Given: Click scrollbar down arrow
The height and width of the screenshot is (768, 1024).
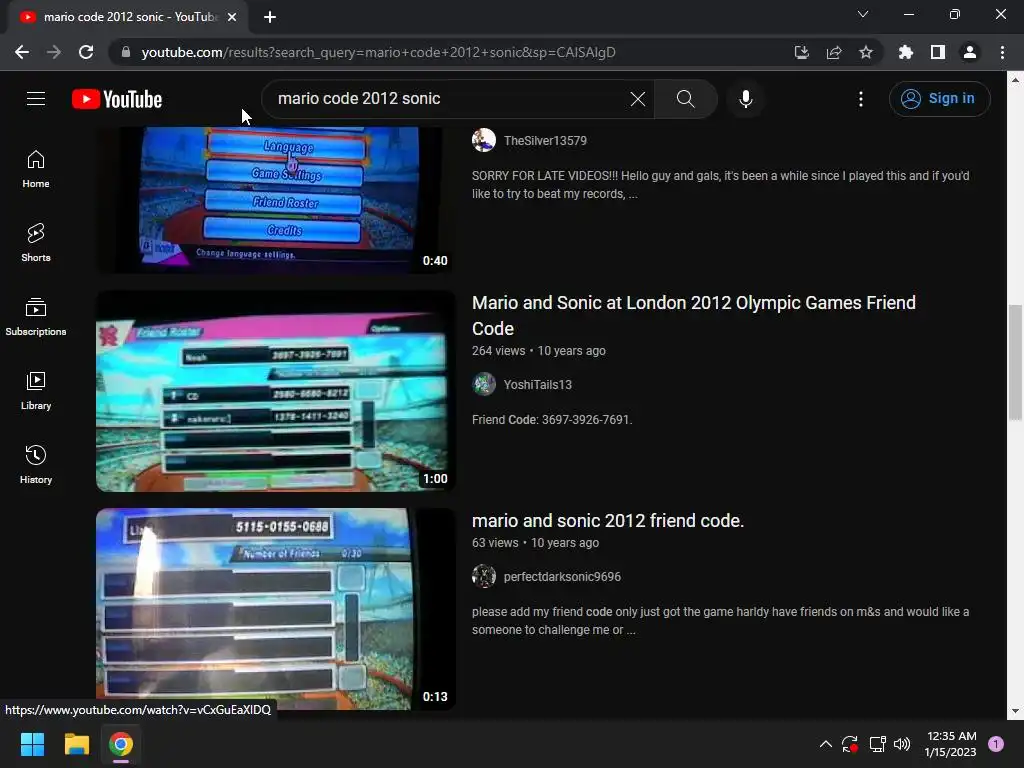Looking at the screenshot, I should click(1015, 711).
